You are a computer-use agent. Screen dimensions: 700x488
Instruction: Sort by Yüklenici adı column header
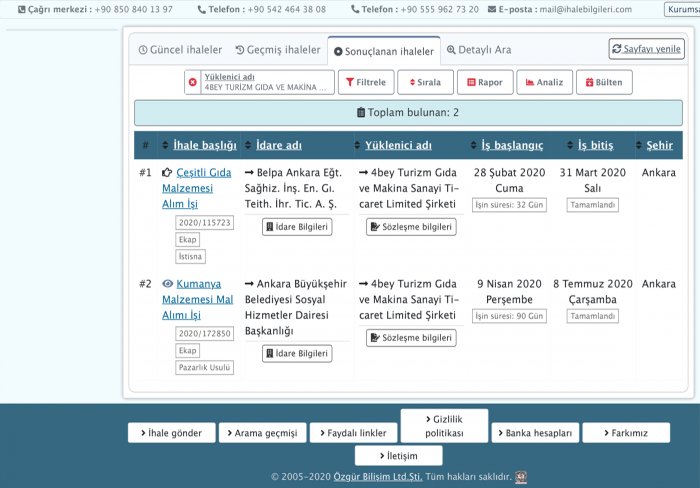pos(398,145)
